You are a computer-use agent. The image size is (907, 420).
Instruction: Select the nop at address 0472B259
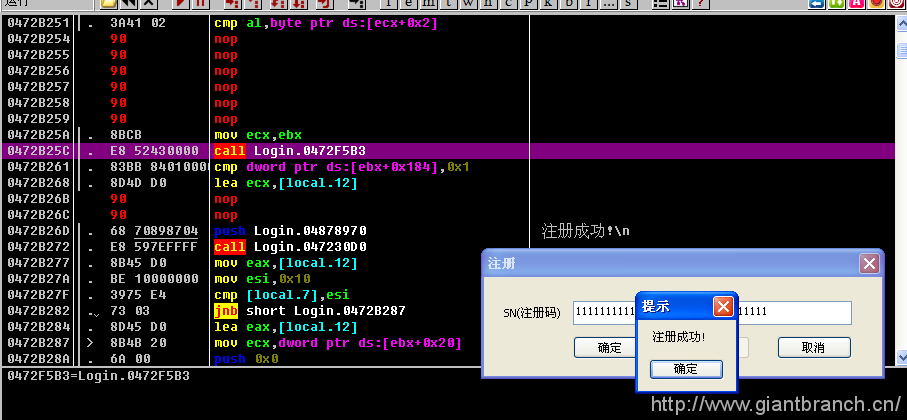226,119
